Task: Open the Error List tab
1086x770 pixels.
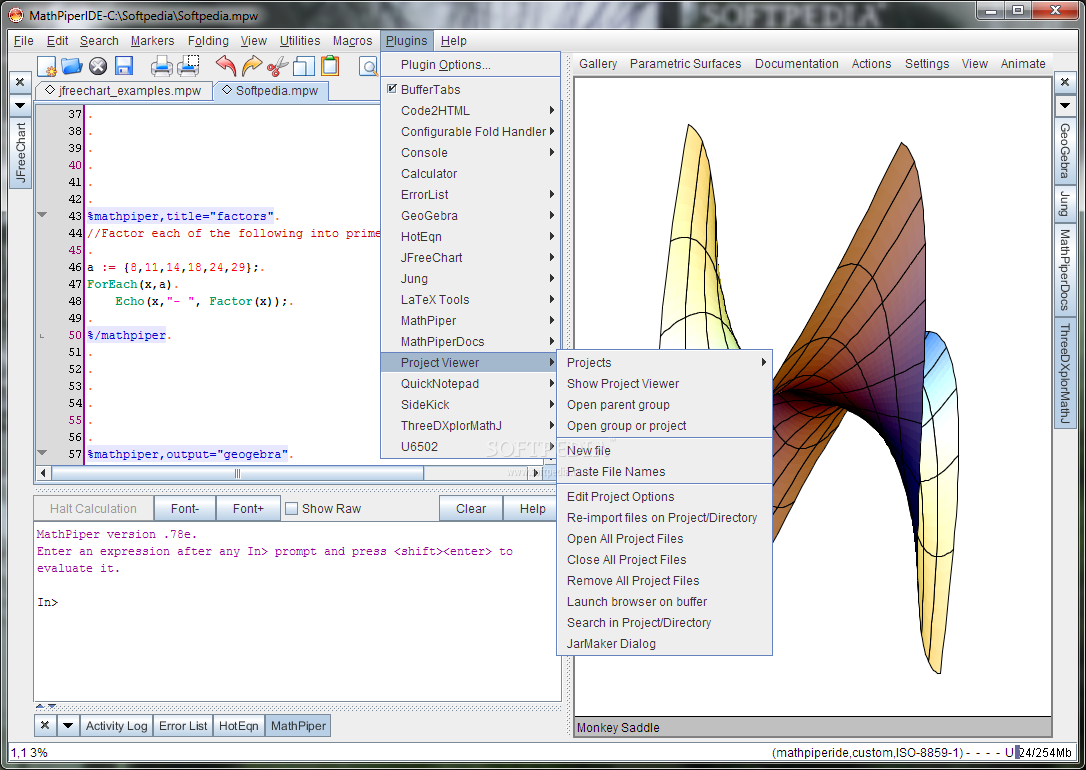Action: (183, 726)
